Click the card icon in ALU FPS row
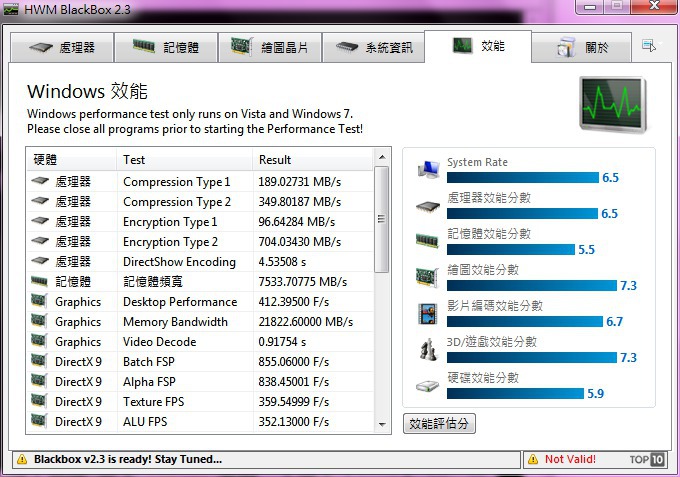 (x=39, y=420)
